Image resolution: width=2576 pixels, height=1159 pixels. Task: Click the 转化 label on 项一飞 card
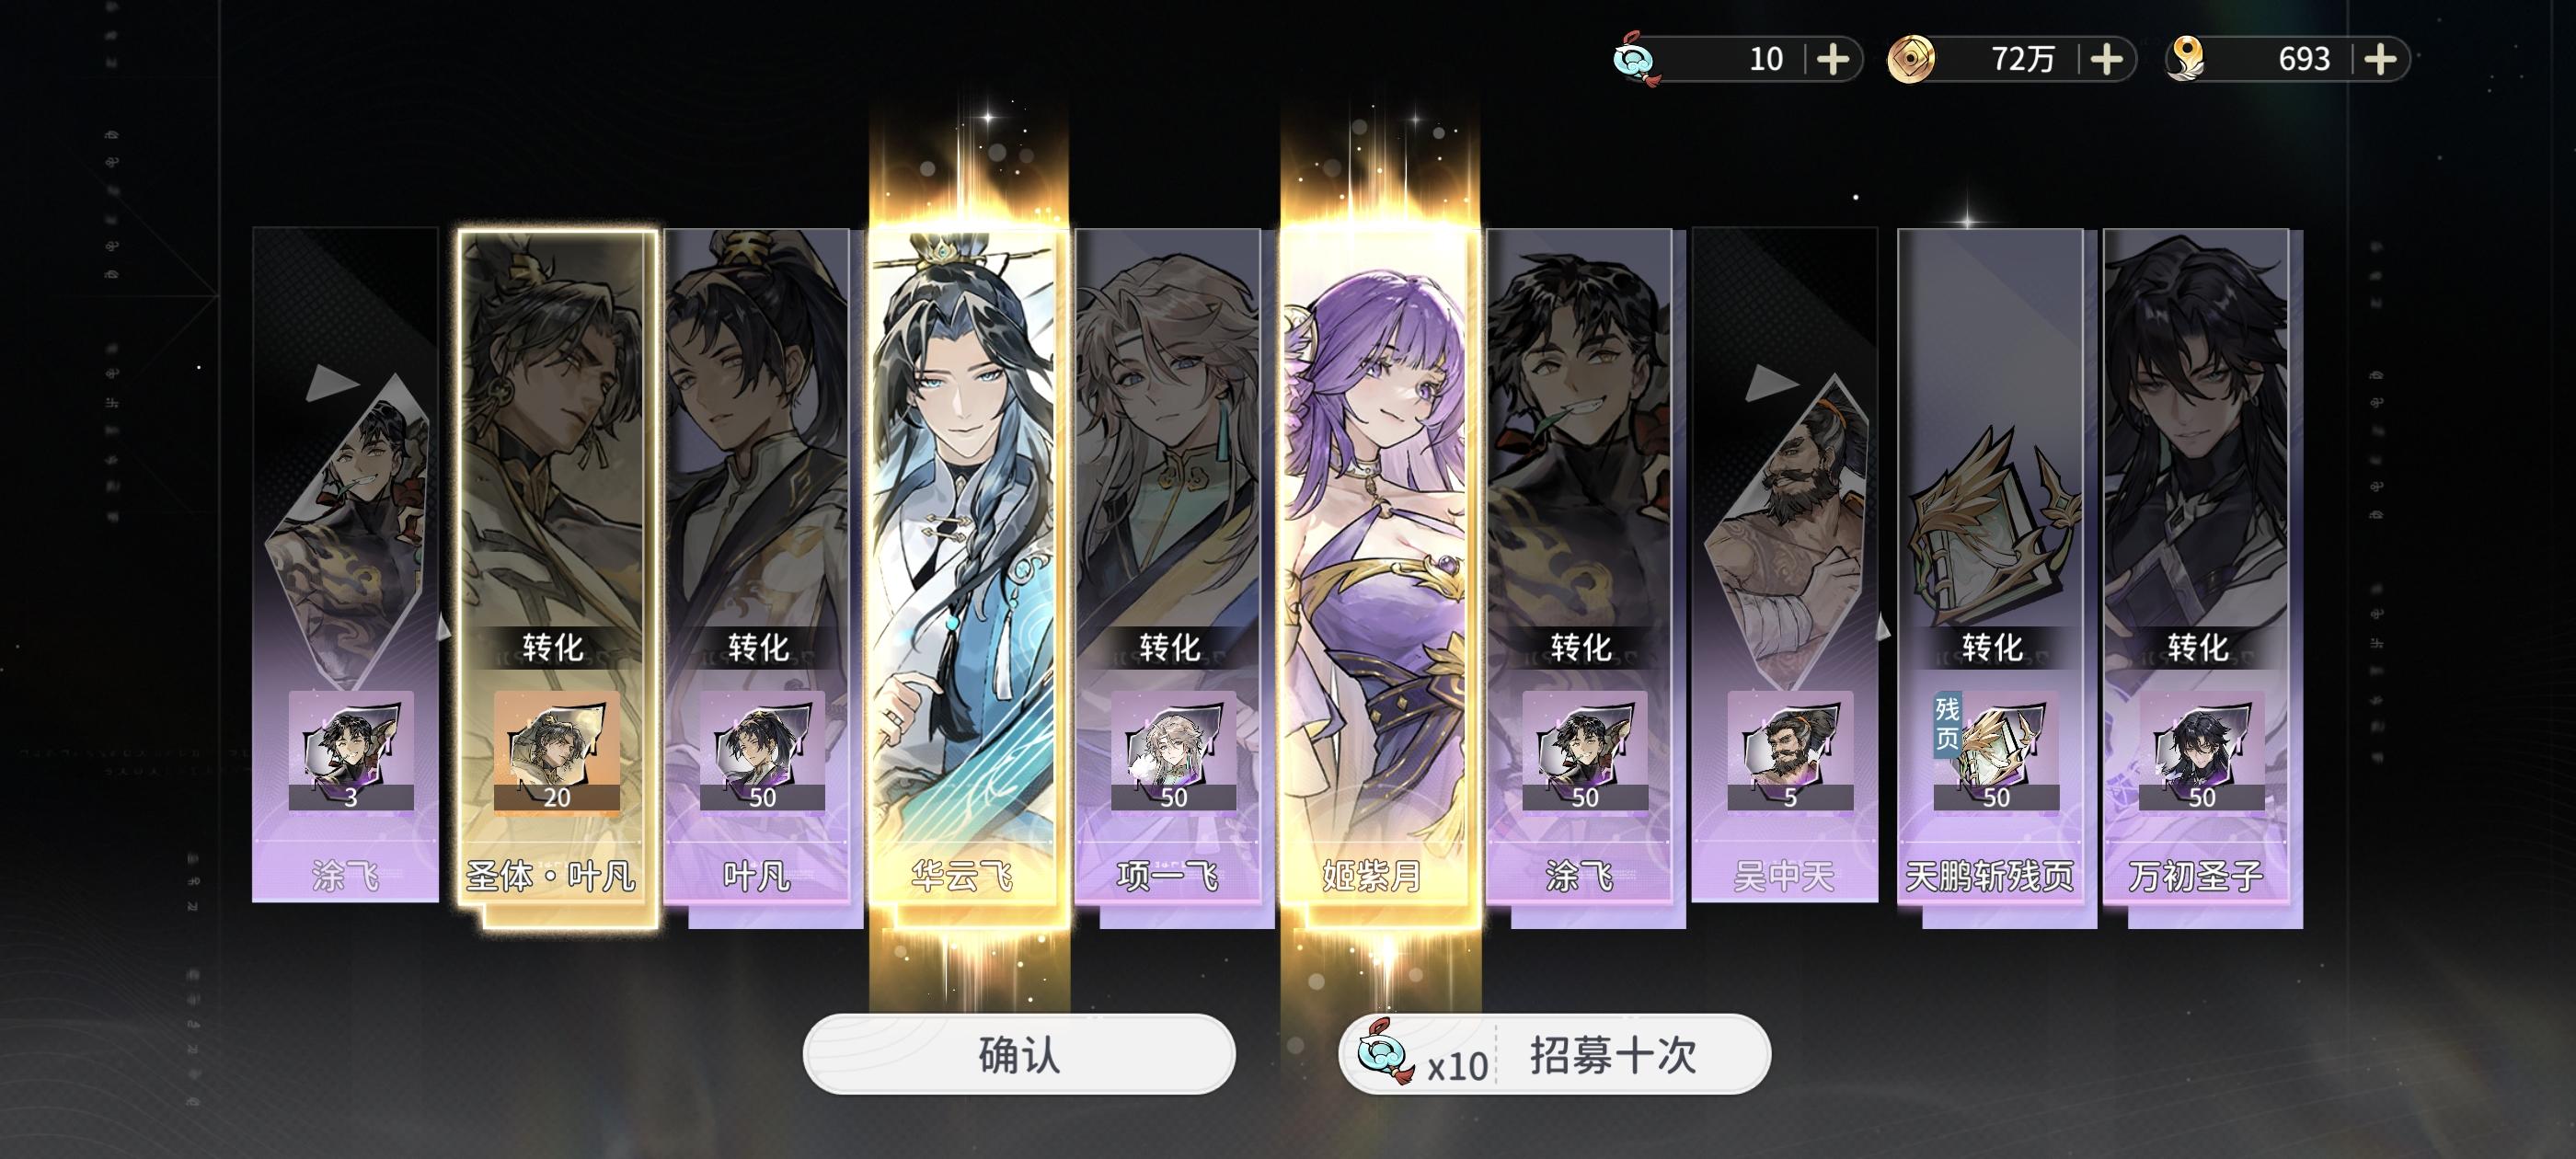(x=1168, y=647)
